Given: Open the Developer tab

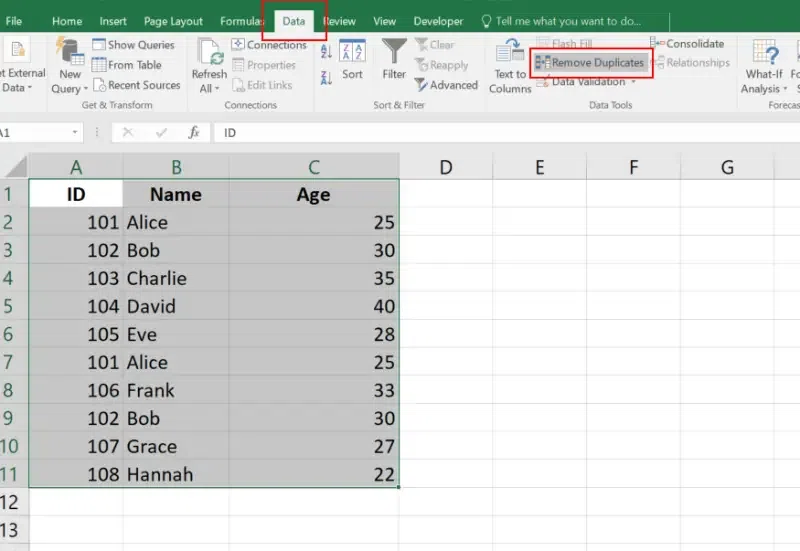Looking at the screenshot, I should [438, 21].
